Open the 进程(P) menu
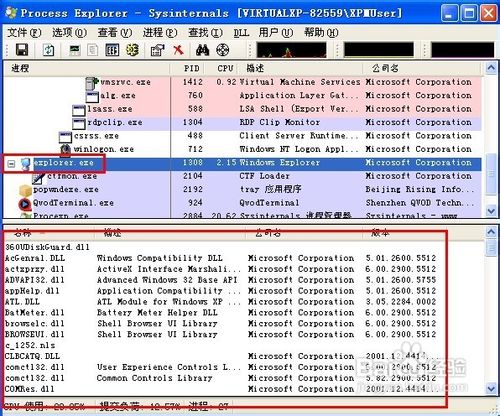Image resolution: width=500 pixels, height=416 pixels. click(160, 33)
